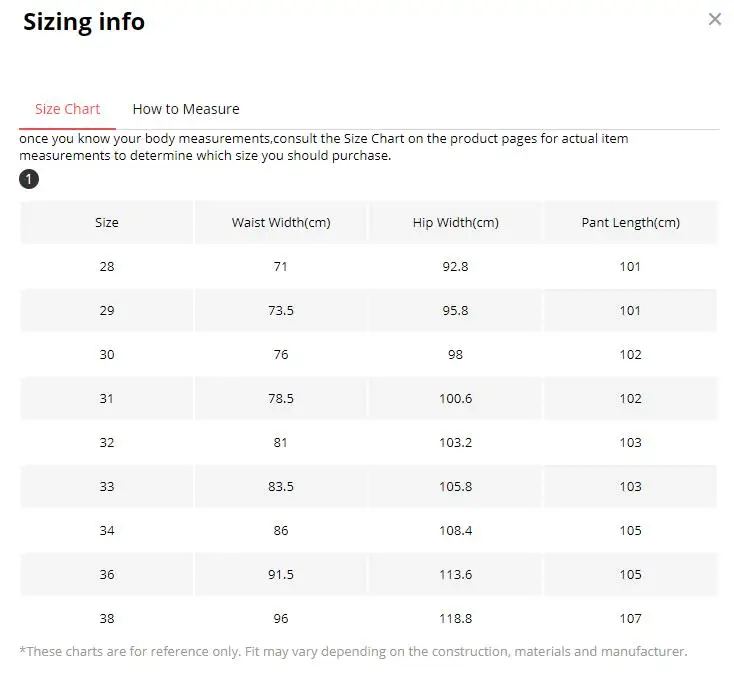Select size 31 in the Size column
The image size is (734, 697).
coord(107,398)
